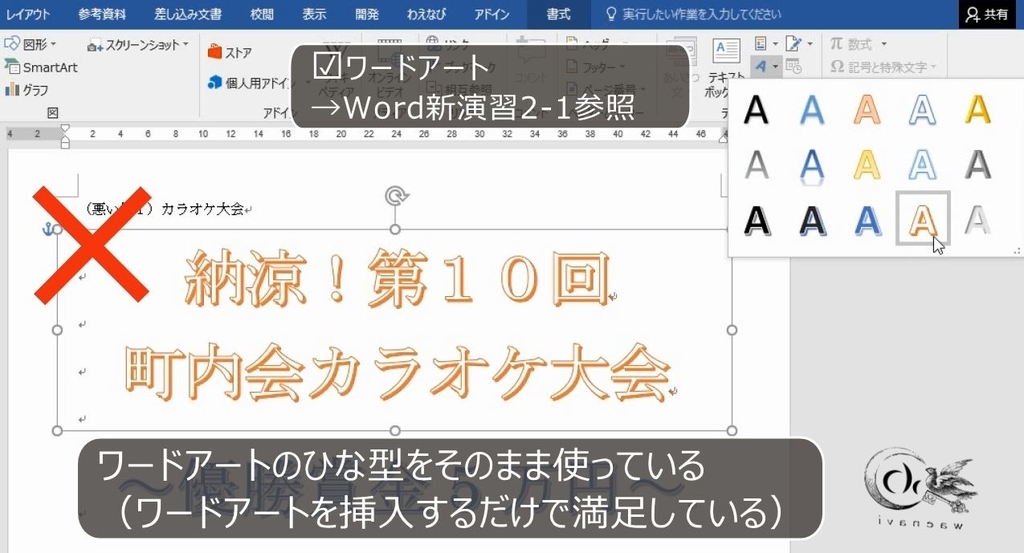Choose the highlighted orange outline WordArt style

pyautogui.click(x=922, y=219)
